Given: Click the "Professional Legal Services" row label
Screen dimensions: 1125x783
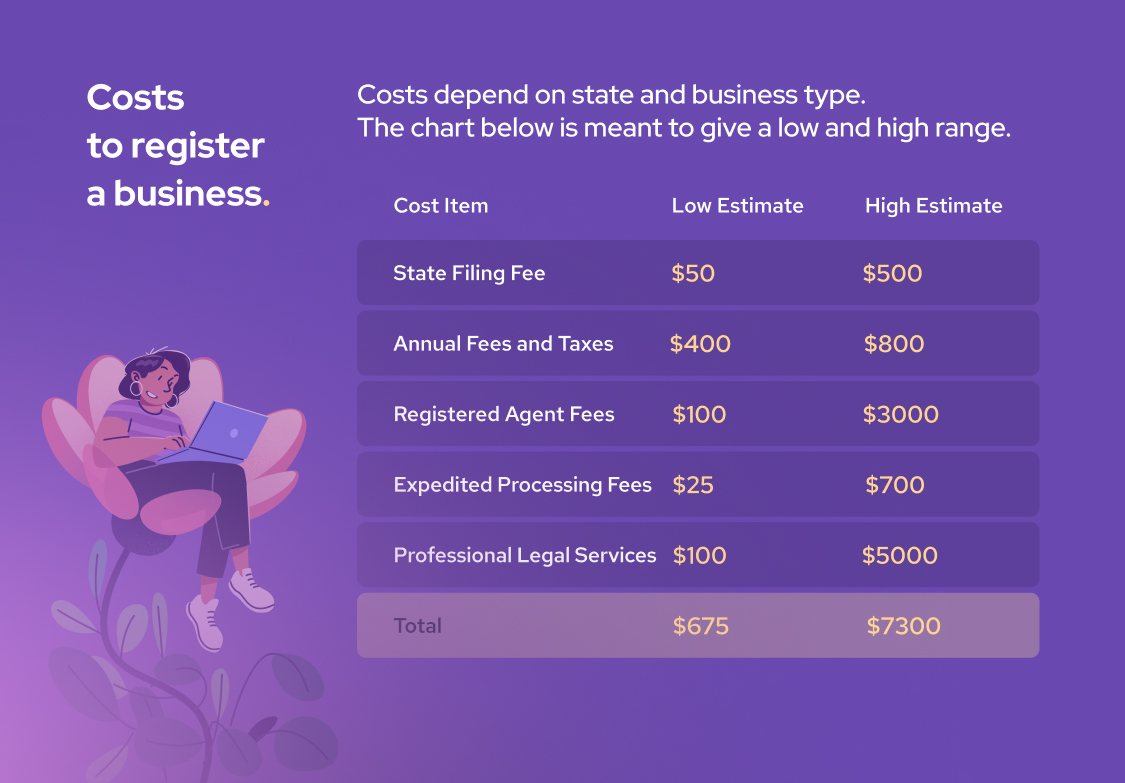Looking at the screenshot, I should pyautogui.click(x=525, y=555).
